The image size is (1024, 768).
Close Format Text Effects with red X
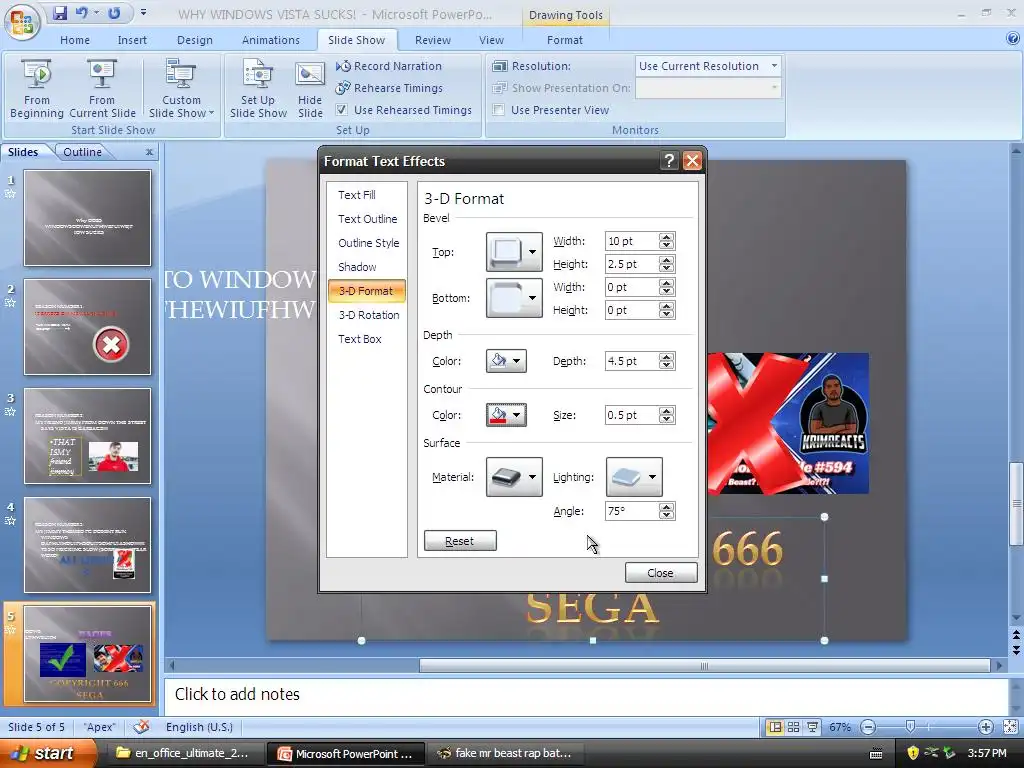[x=692, y=161]
